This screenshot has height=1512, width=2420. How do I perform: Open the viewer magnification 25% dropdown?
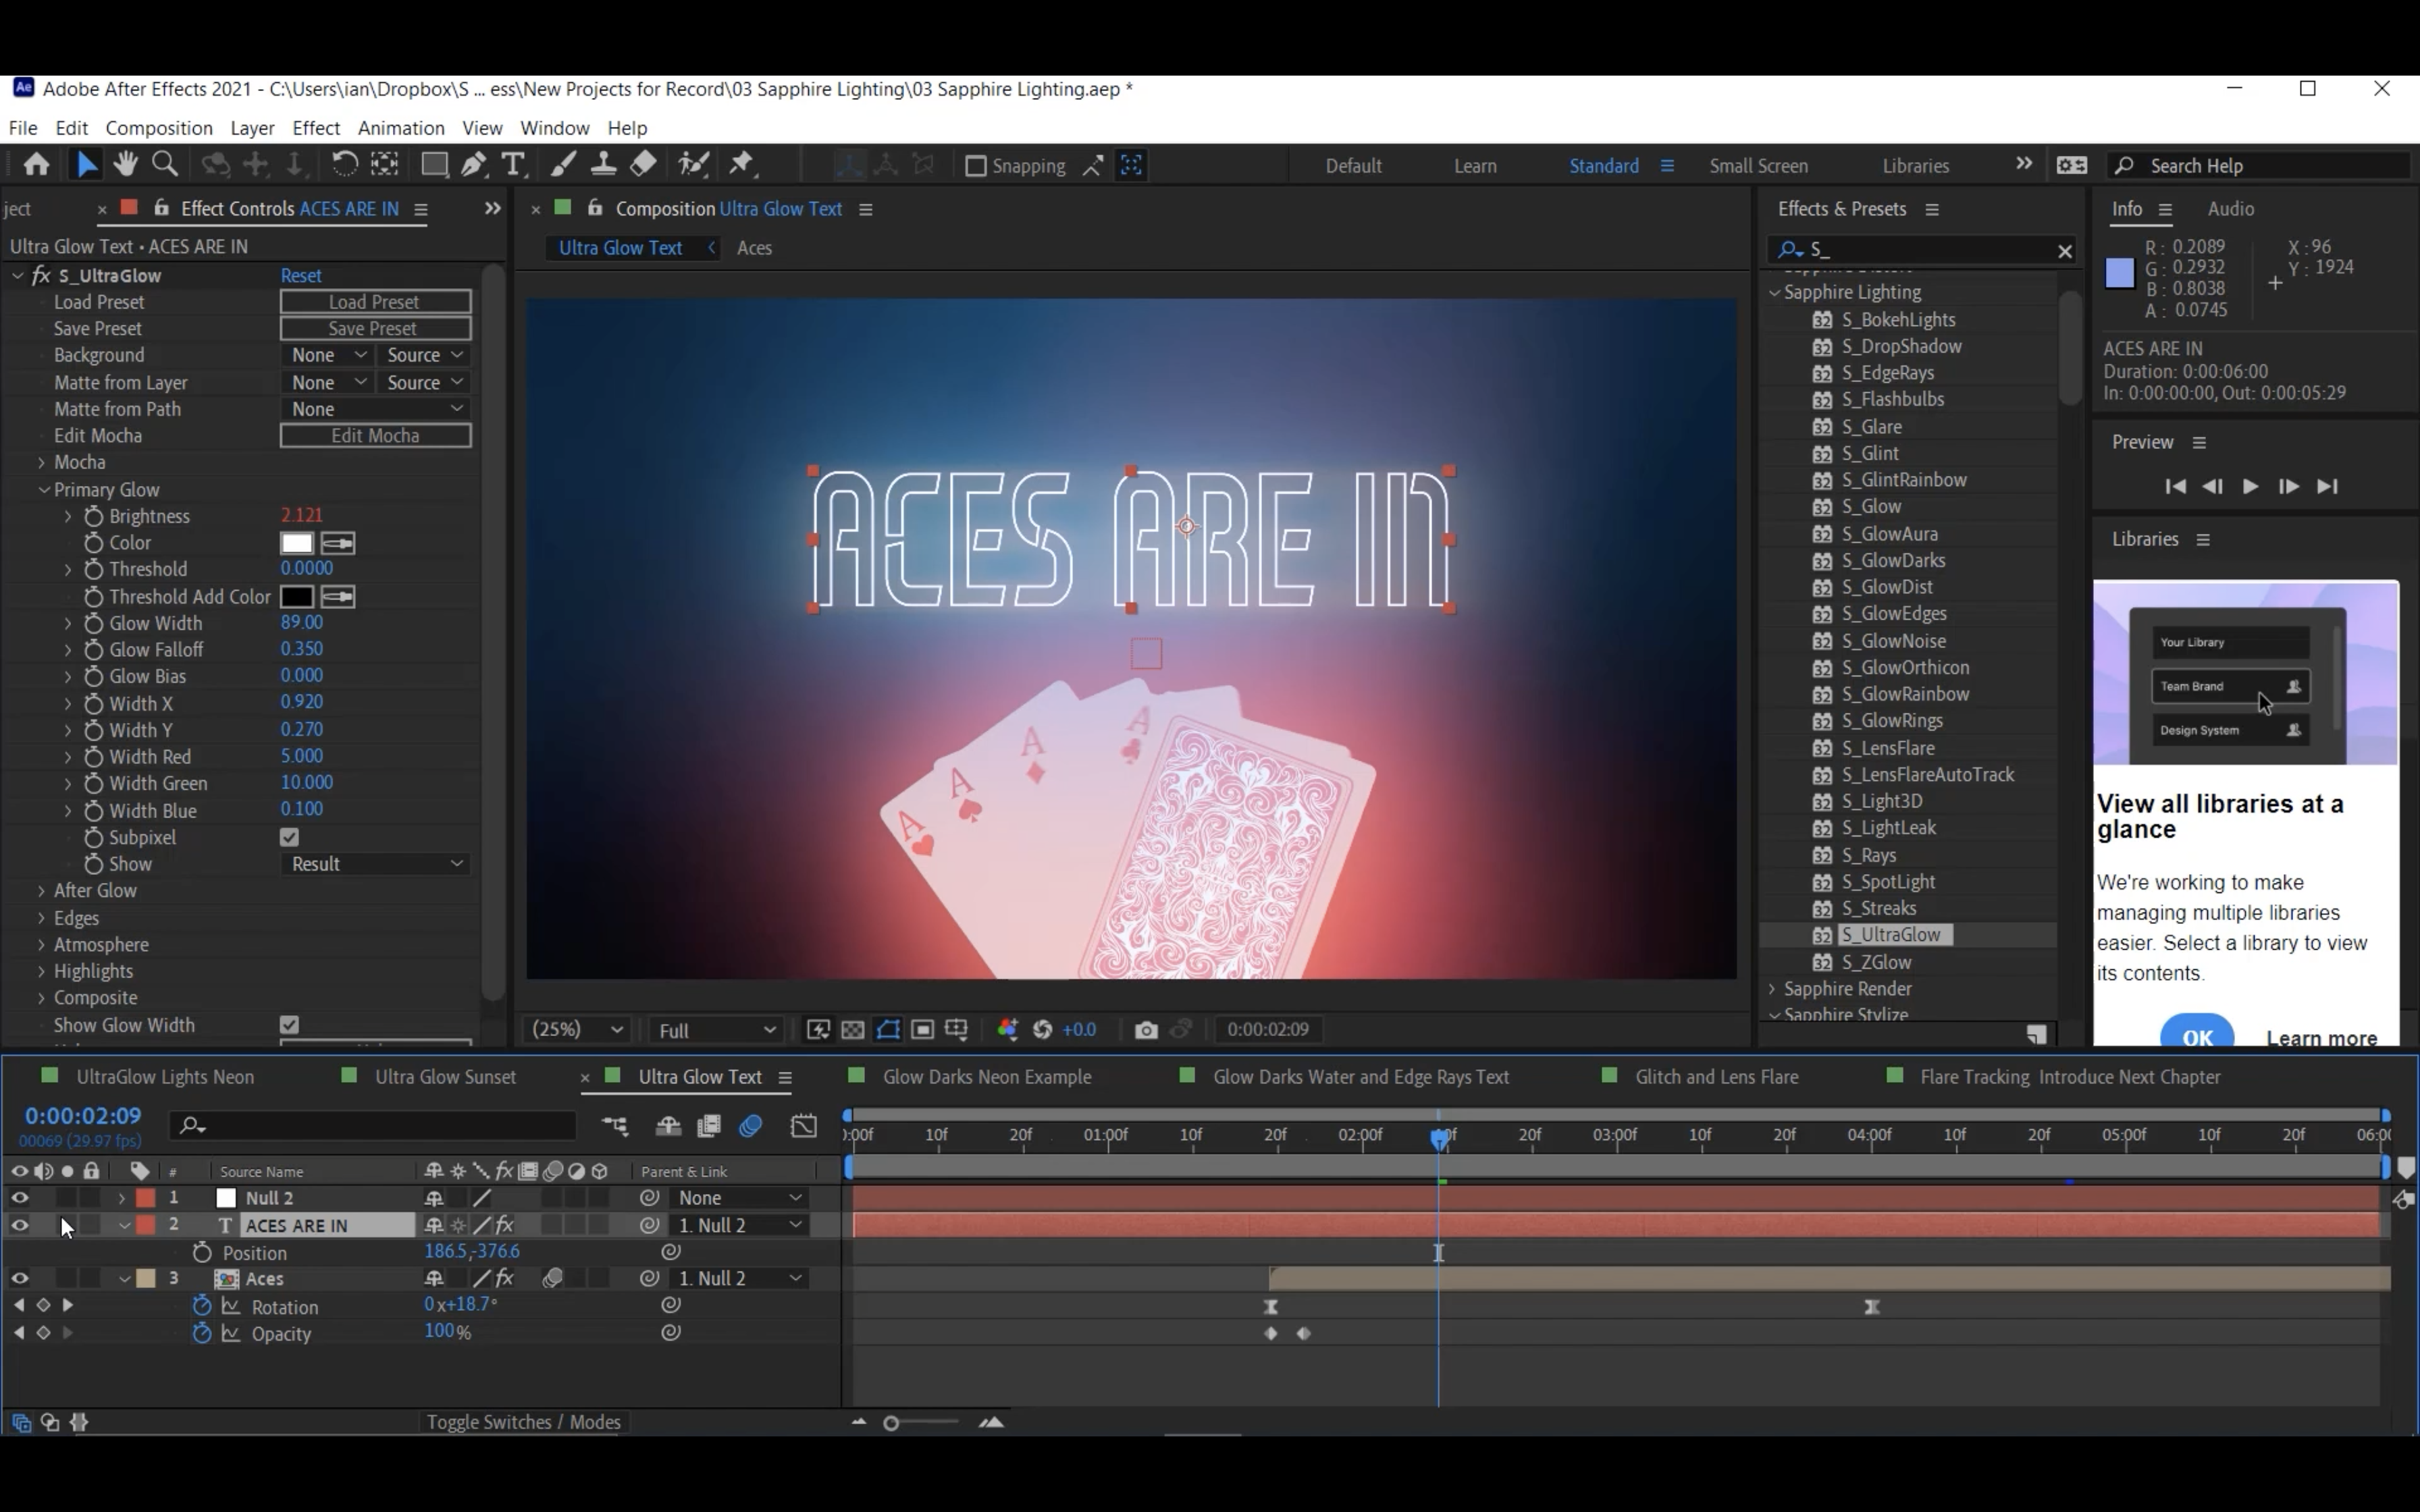pyautogui.click(x=577, y=1030)
